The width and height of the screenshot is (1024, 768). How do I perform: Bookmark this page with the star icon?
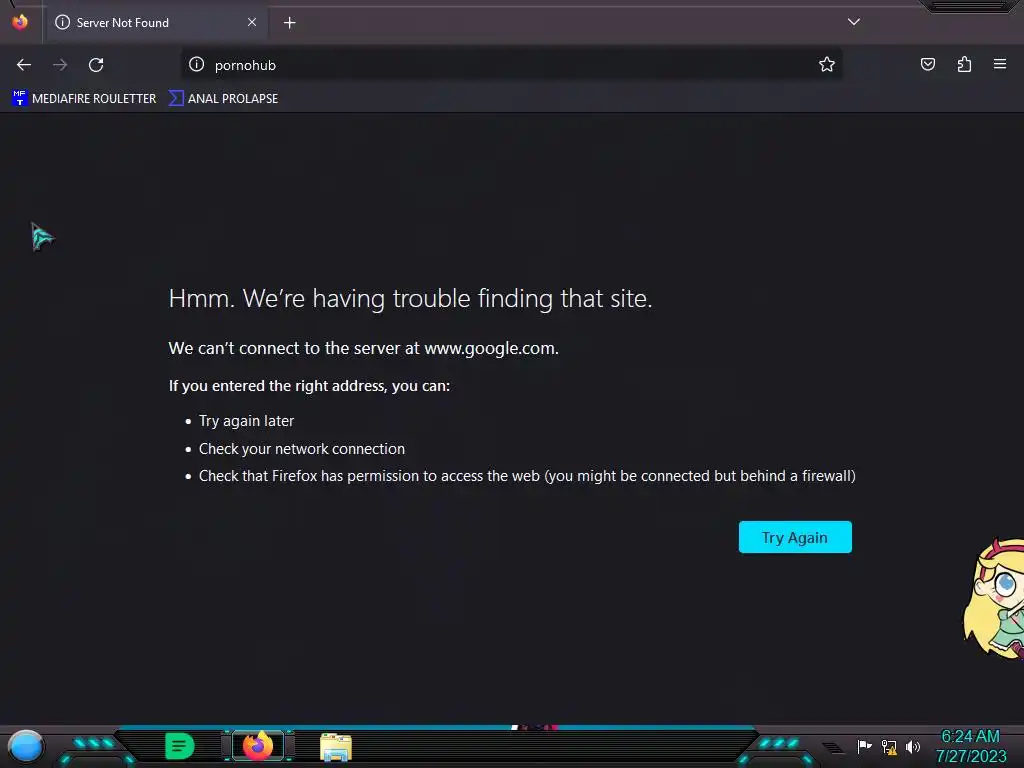tap(827, 64)
